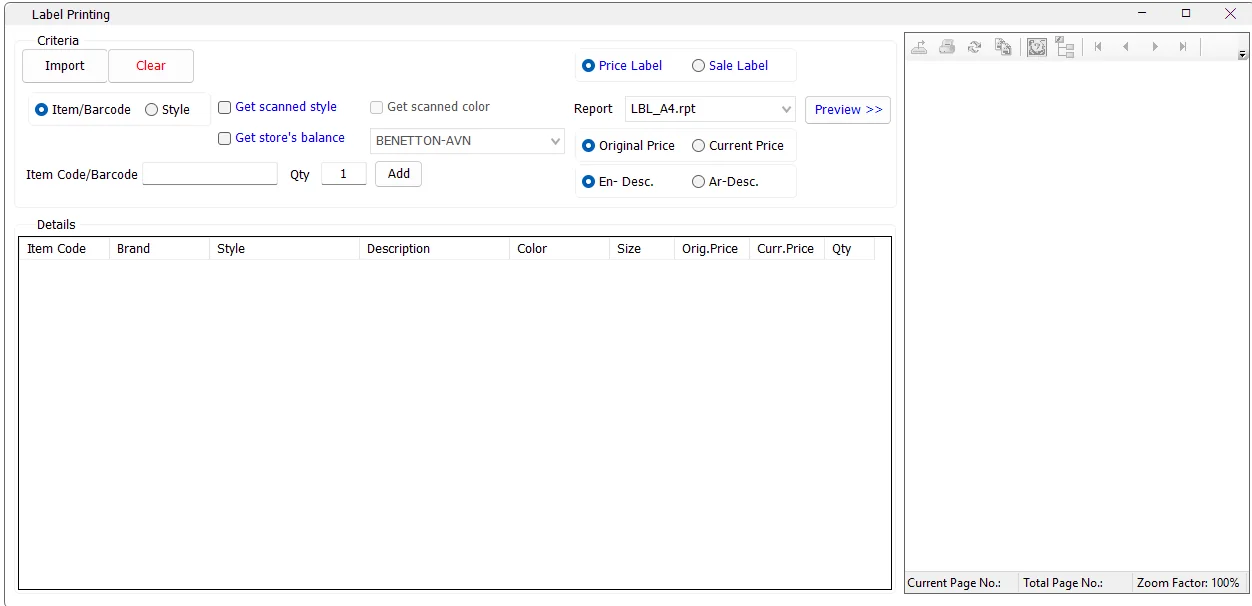Click the Size column header

click(x=641, y=249)
